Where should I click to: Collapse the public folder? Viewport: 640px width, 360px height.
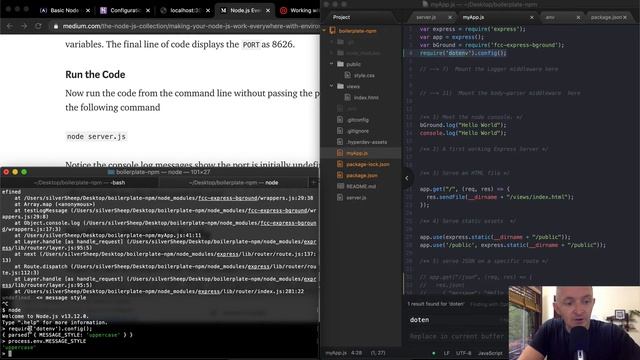[x=331, y=64]
